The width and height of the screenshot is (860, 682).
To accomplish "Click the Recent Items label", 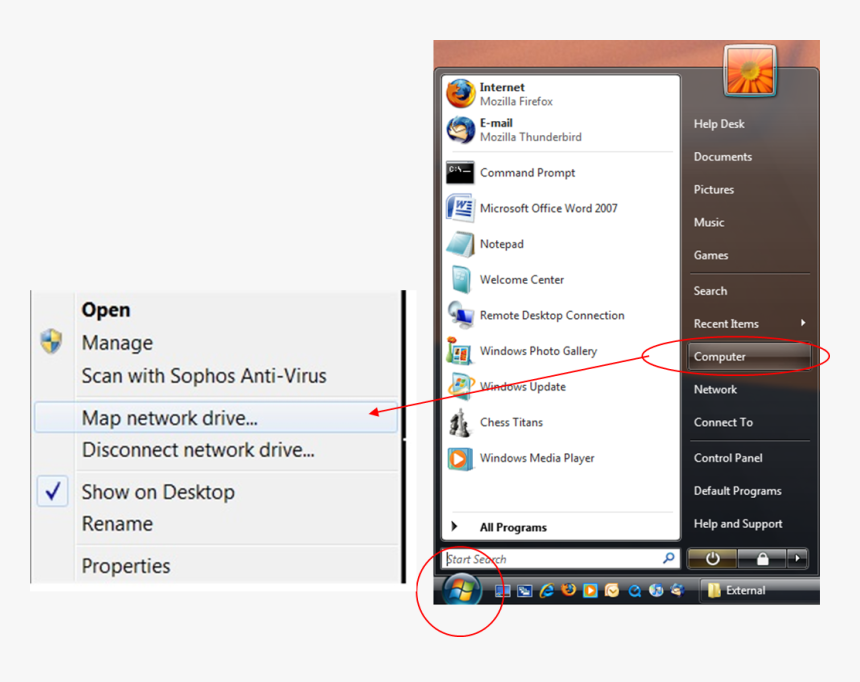I will pos(726,324).
